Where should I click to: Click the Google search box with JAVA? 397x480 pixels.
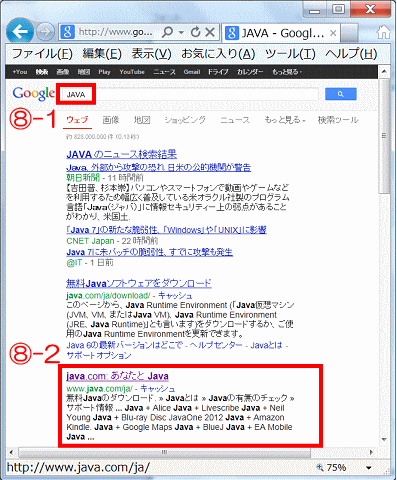pyautogui.click(x=190, y=94)
